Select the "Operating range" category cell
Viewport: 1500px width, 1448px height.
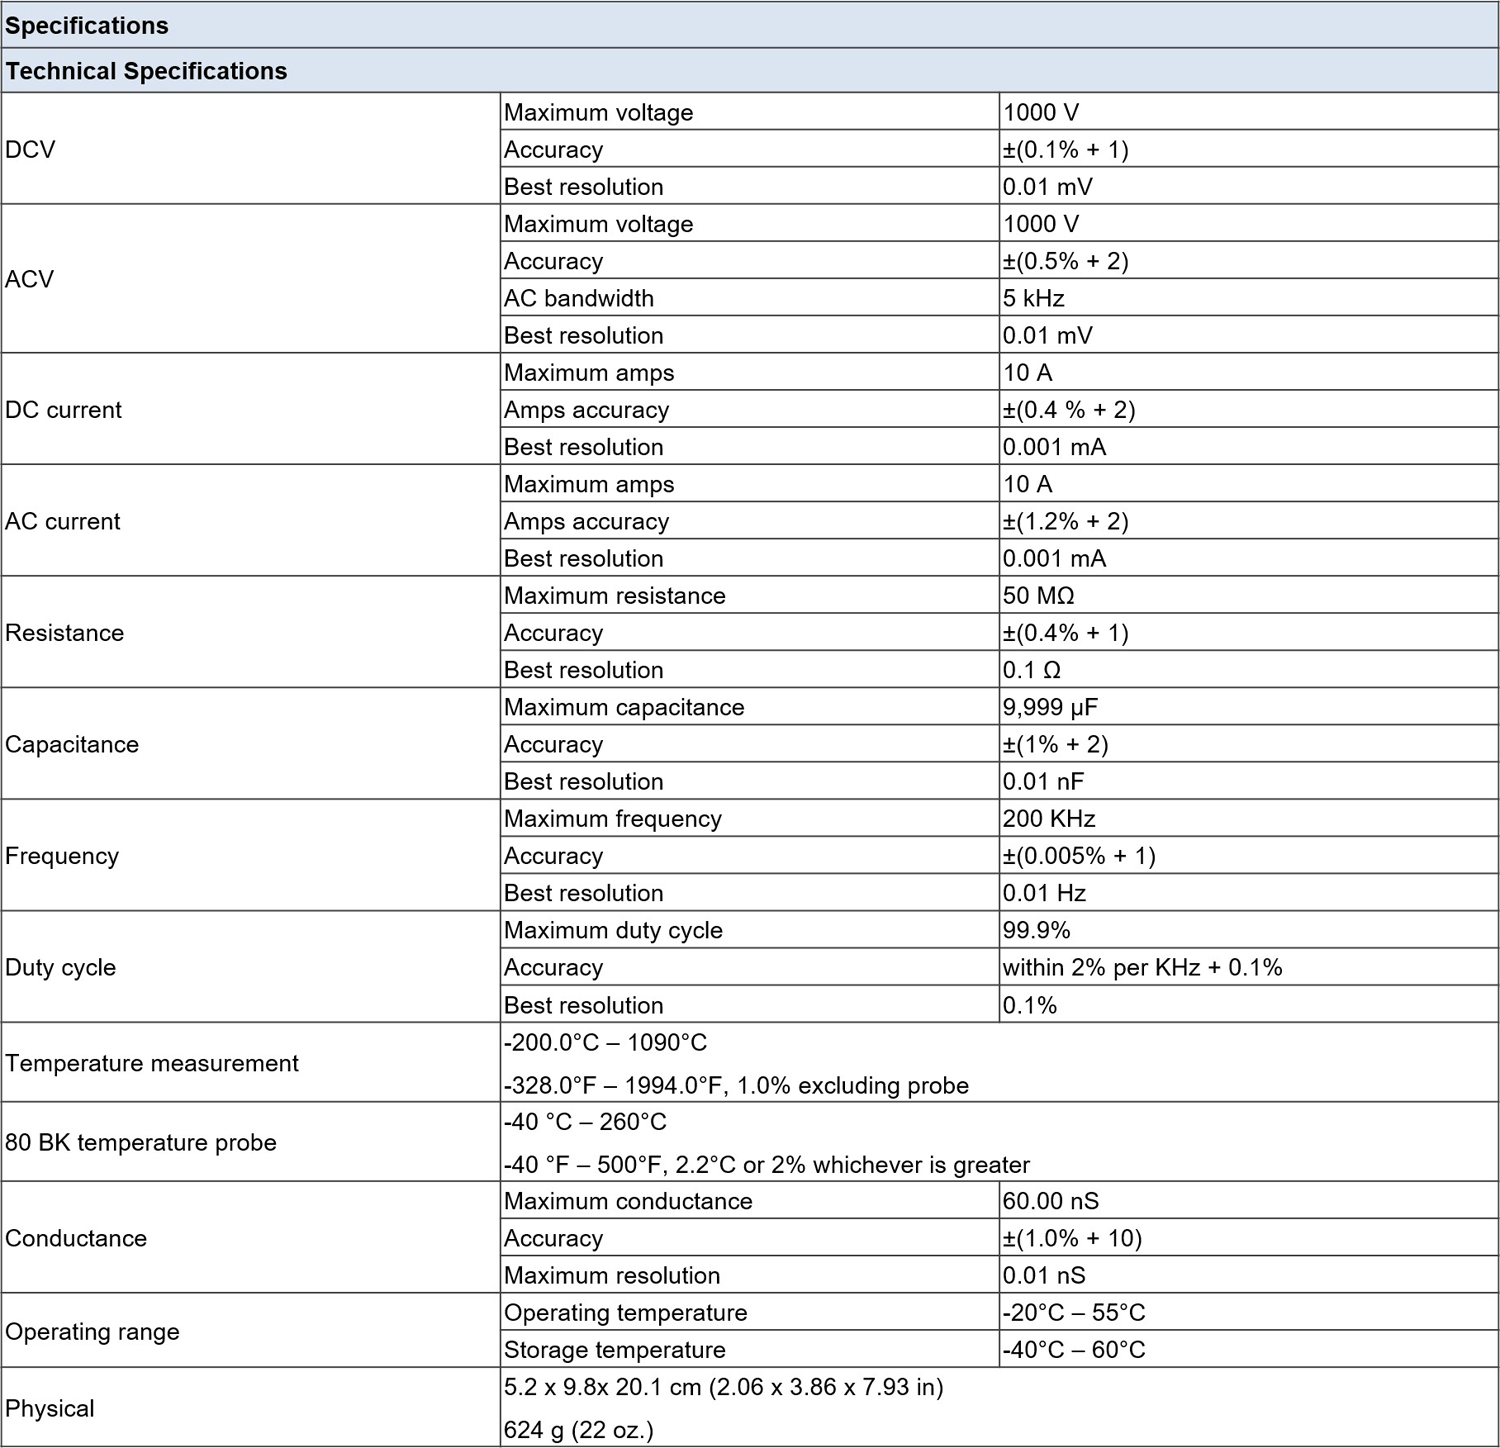[x=250, y=1331]
